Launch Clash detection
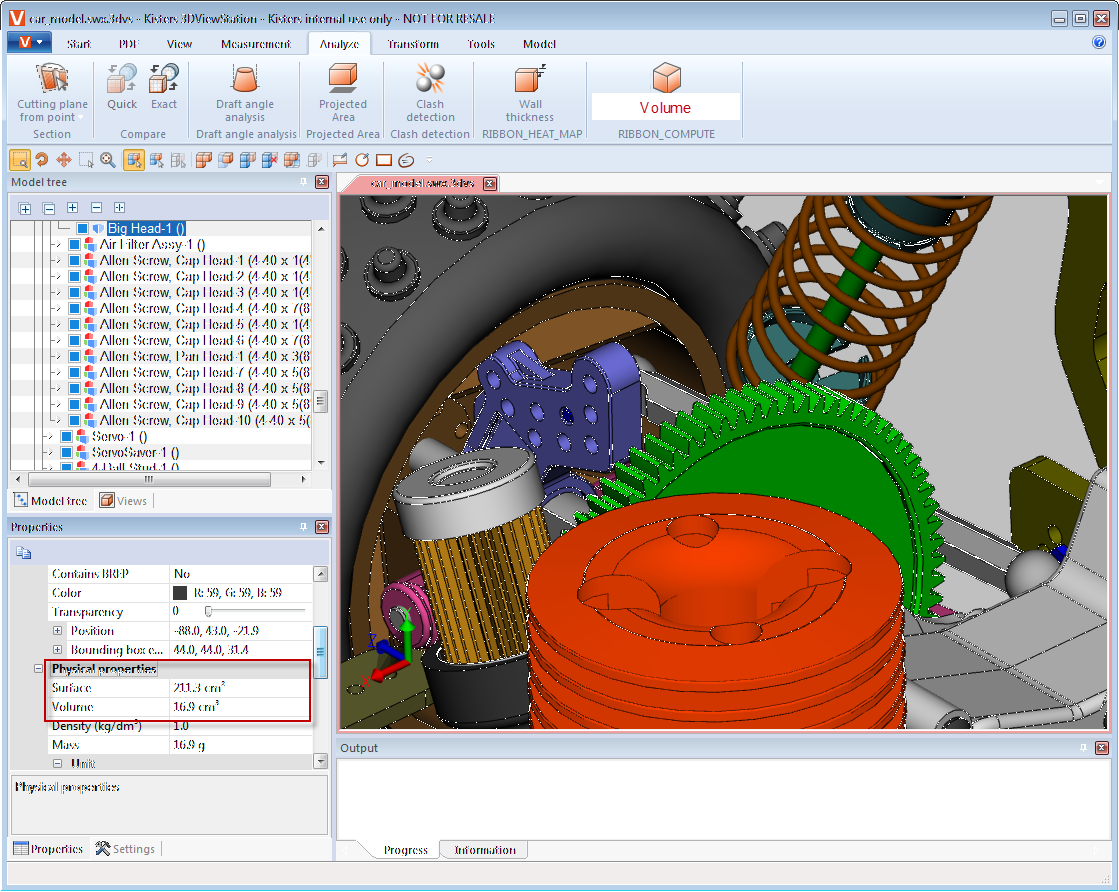 click(x=430, y=93)
